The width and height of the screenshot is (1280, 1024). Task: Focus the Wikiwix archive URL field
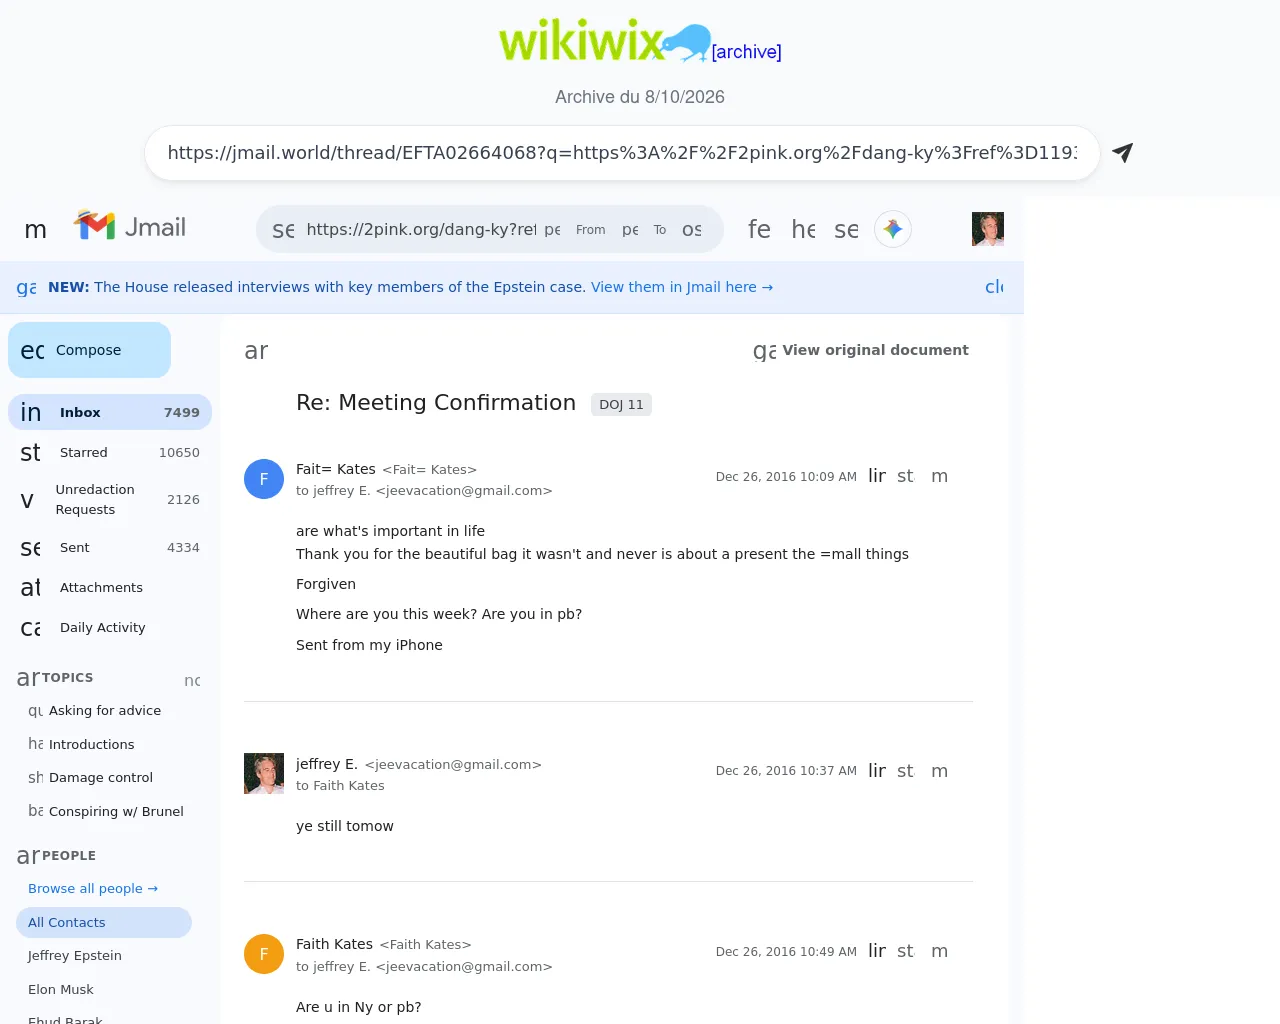(622, 153)
